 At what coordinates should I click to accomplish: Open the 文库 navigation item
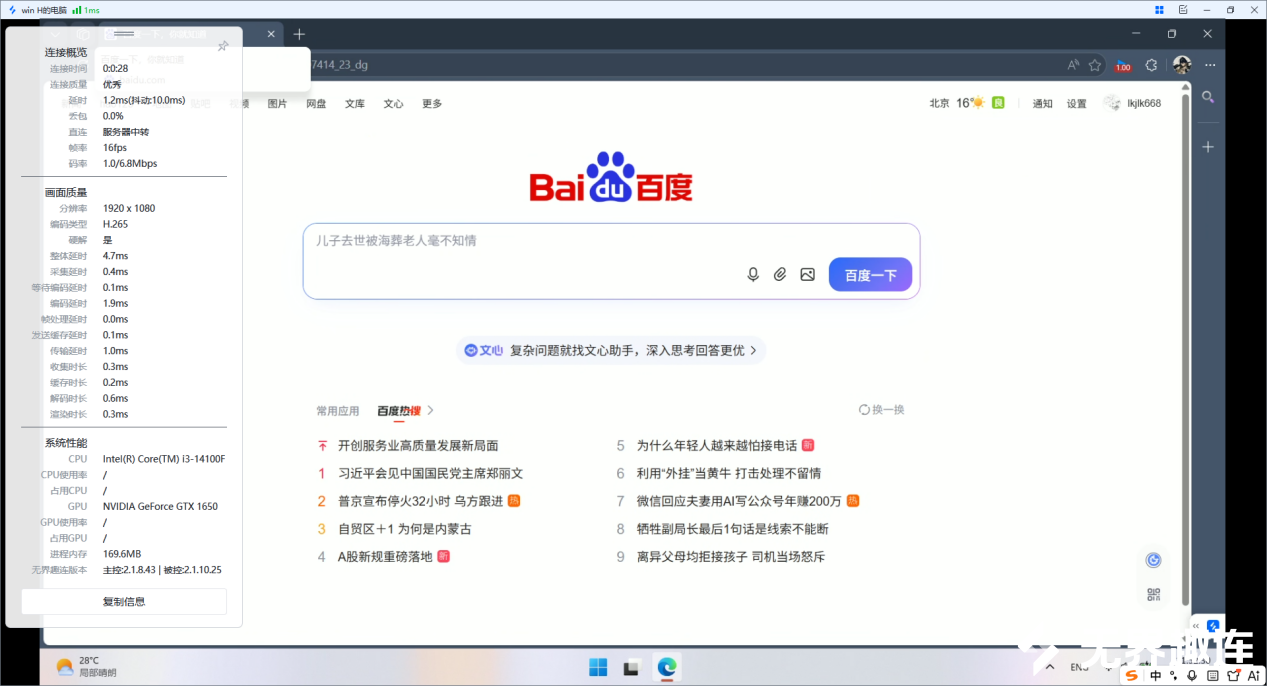tap(355, 103)
